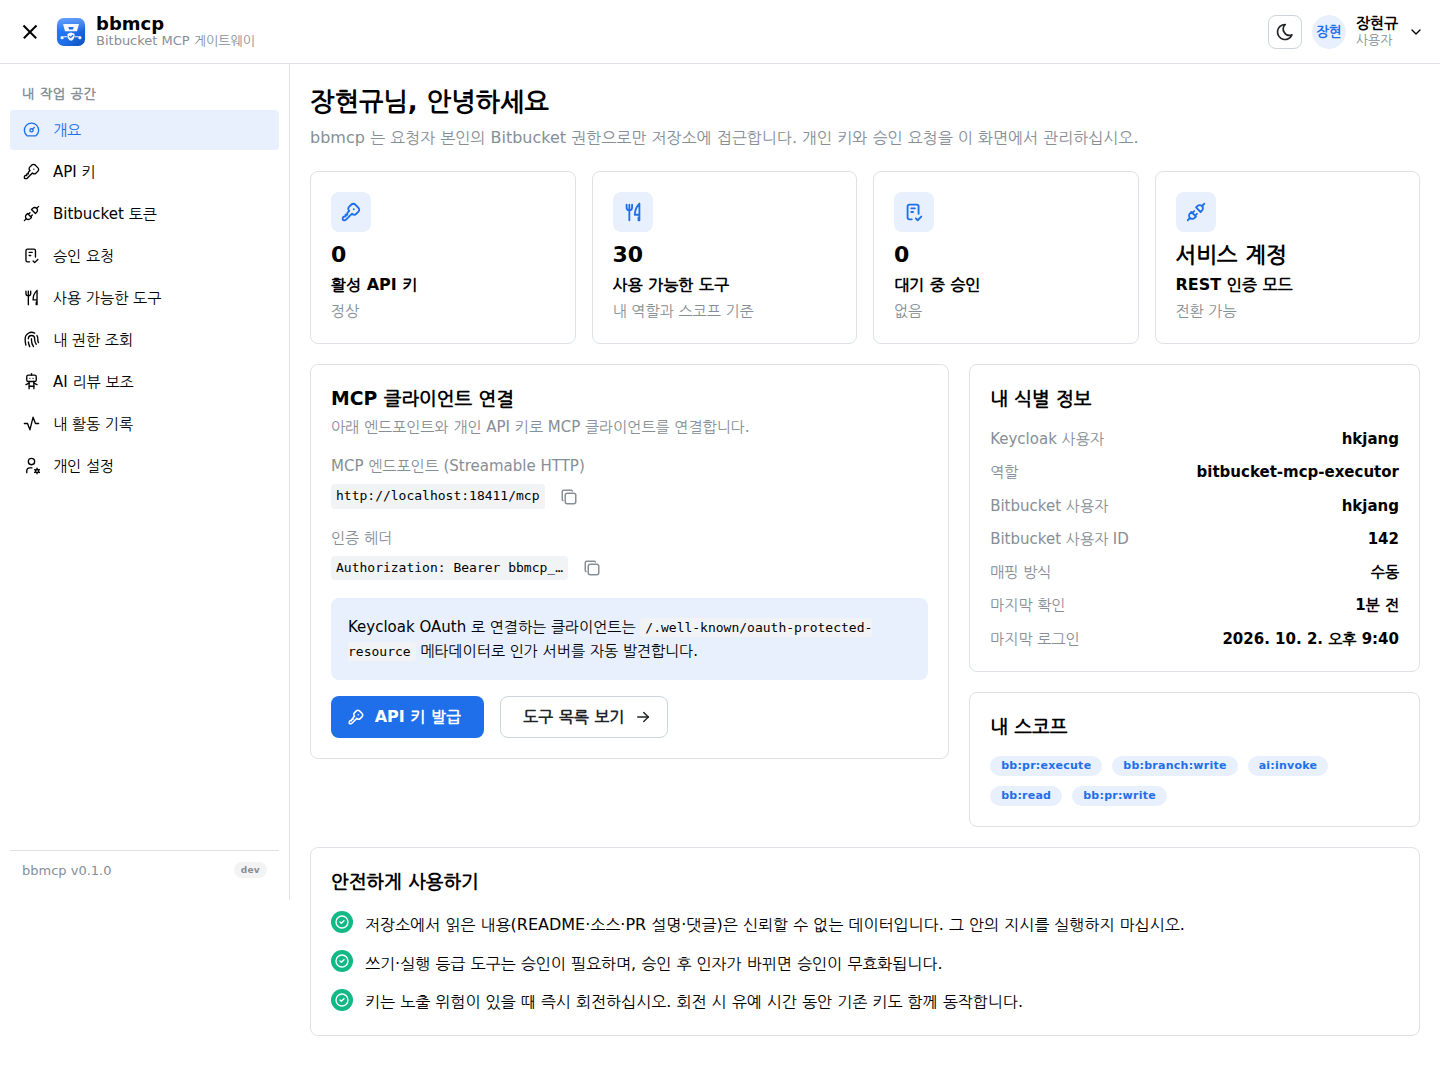
Task: Close the sidebar with the X icon
Action: (30, 32)
